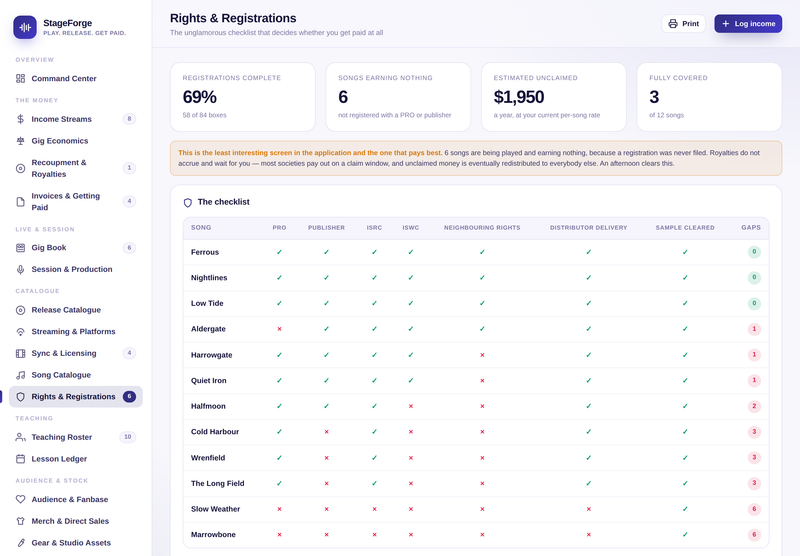Click the Session & Production microphone icon

20,269
